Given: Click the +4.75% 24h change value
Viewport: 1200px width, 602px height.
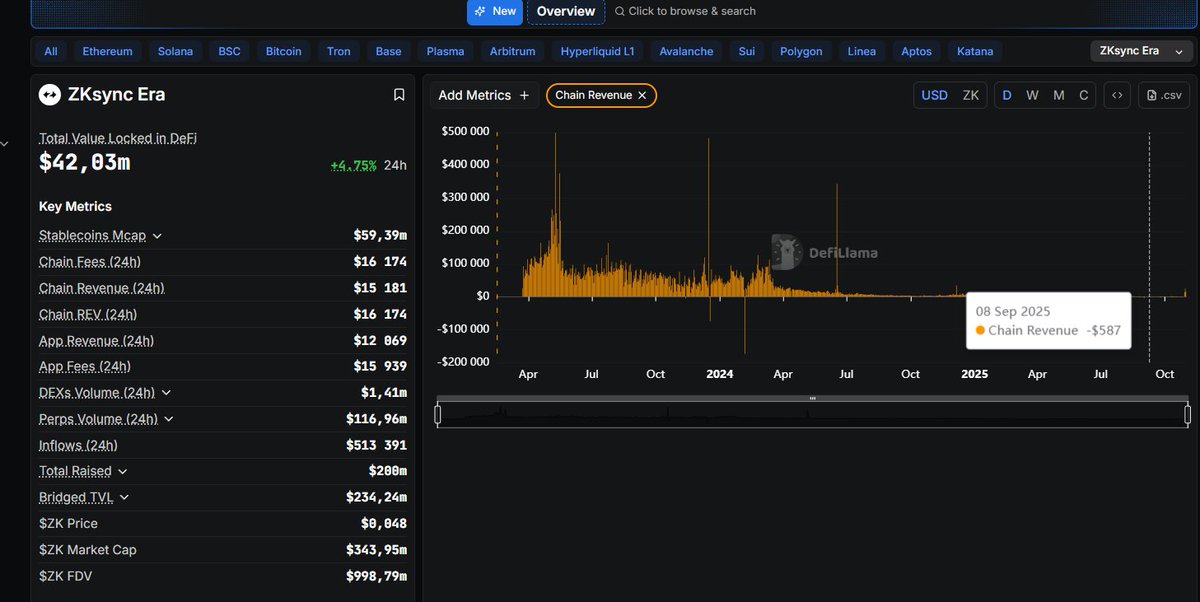Looking at the screenshot, I should (353, 165).
